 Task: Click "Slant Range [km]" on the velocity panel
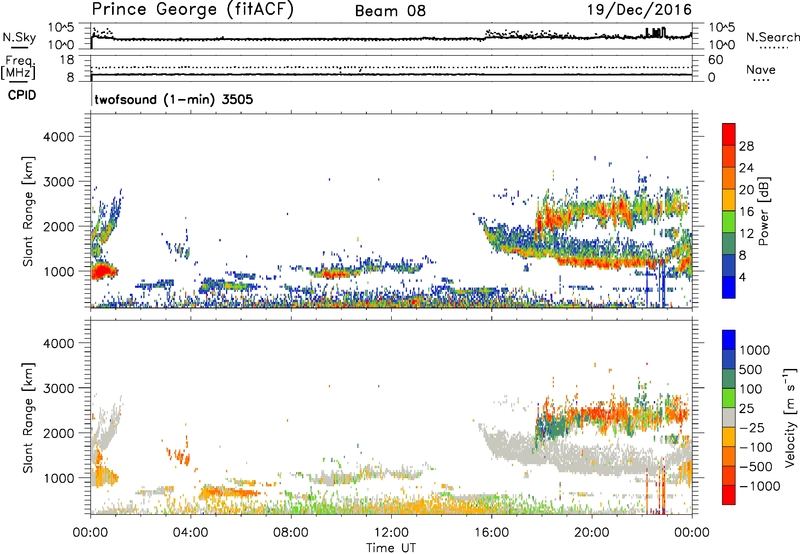tap(28, 418)
